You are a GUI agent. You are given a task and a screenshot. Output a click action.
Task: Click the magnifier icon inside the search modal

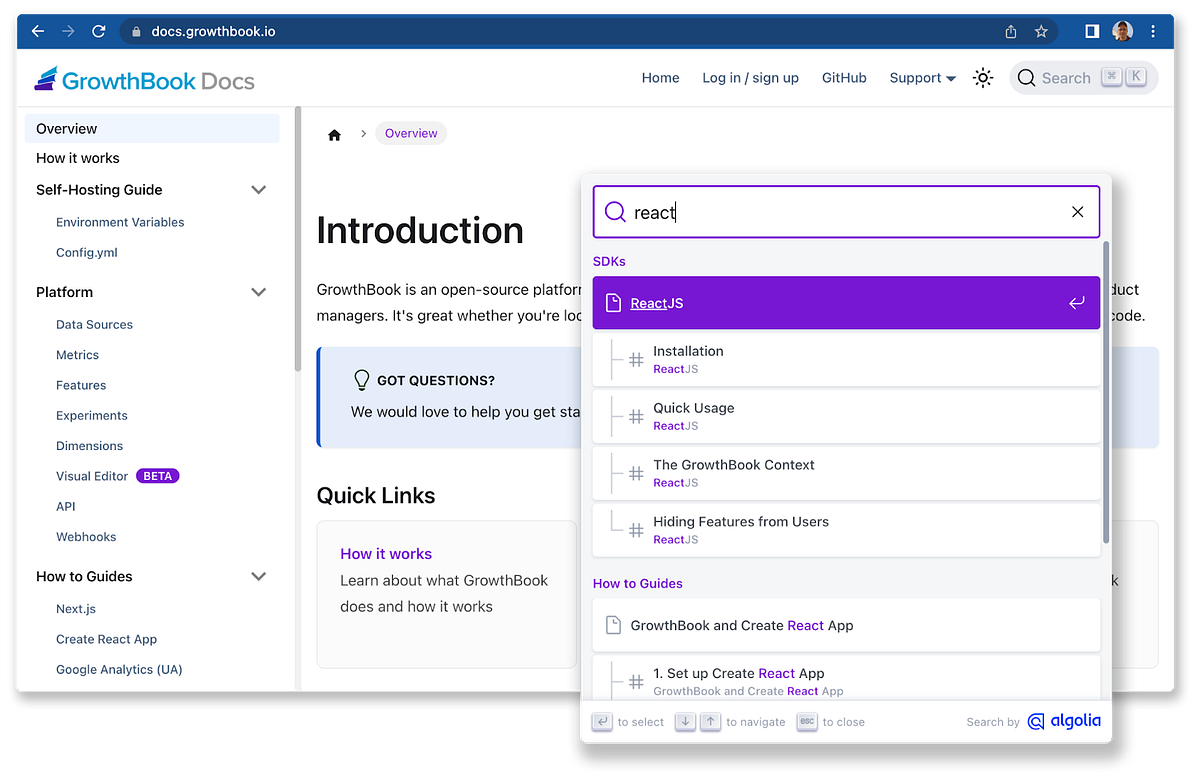[615, 211]
